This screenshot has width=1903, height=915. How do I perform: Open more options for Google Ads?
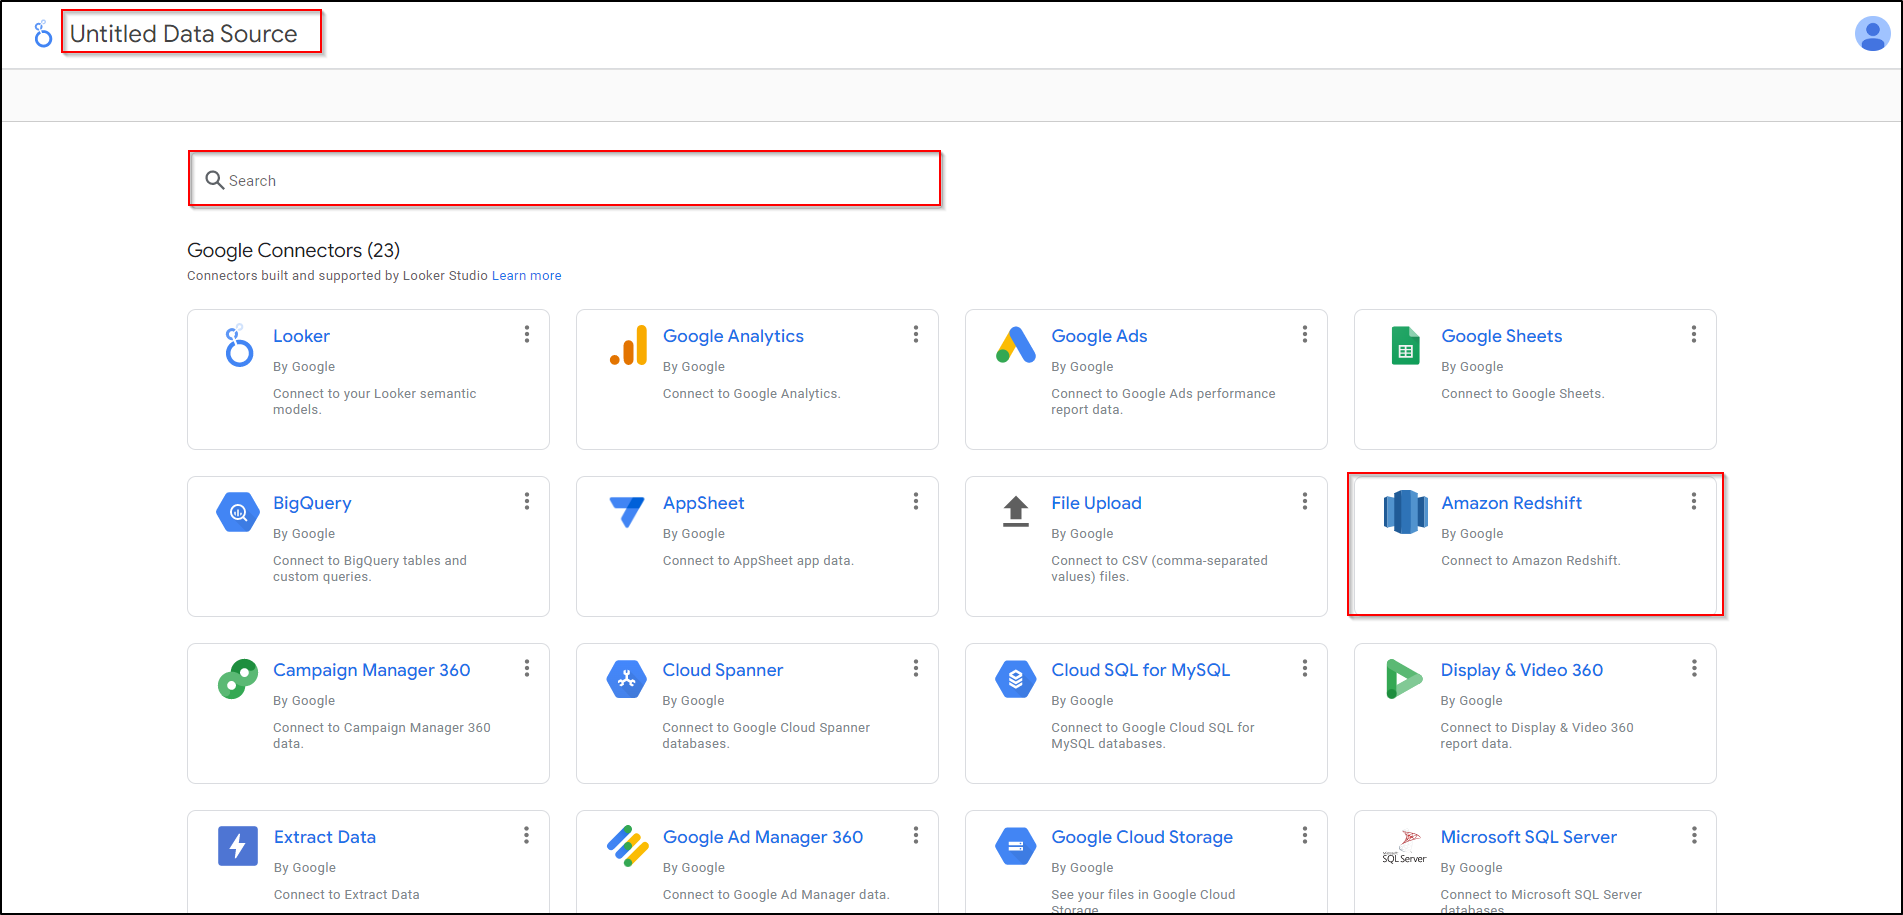(1305, 335)
